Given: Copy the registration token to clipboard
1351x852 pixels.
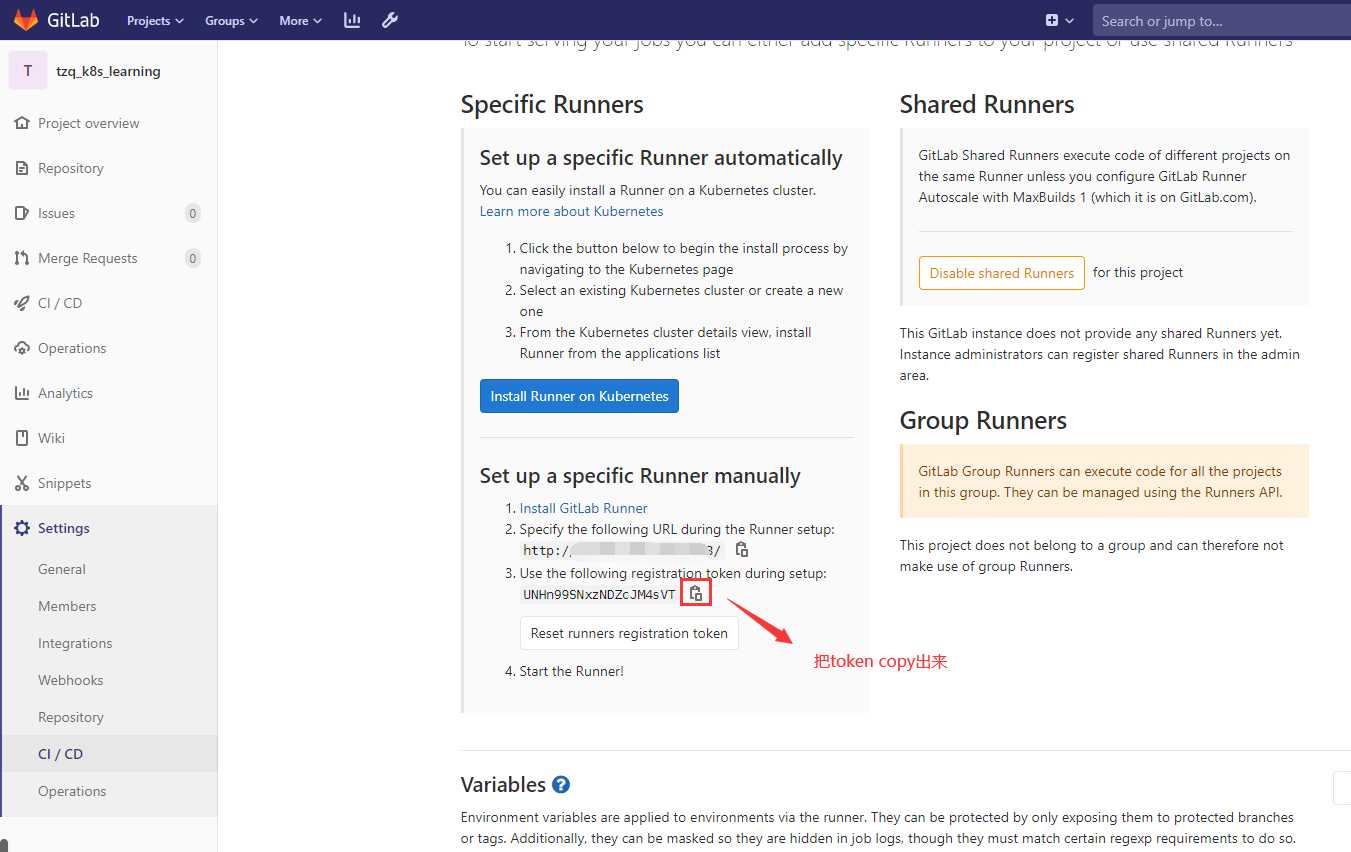Looking at the screenshot, I should tap(696, 594).
